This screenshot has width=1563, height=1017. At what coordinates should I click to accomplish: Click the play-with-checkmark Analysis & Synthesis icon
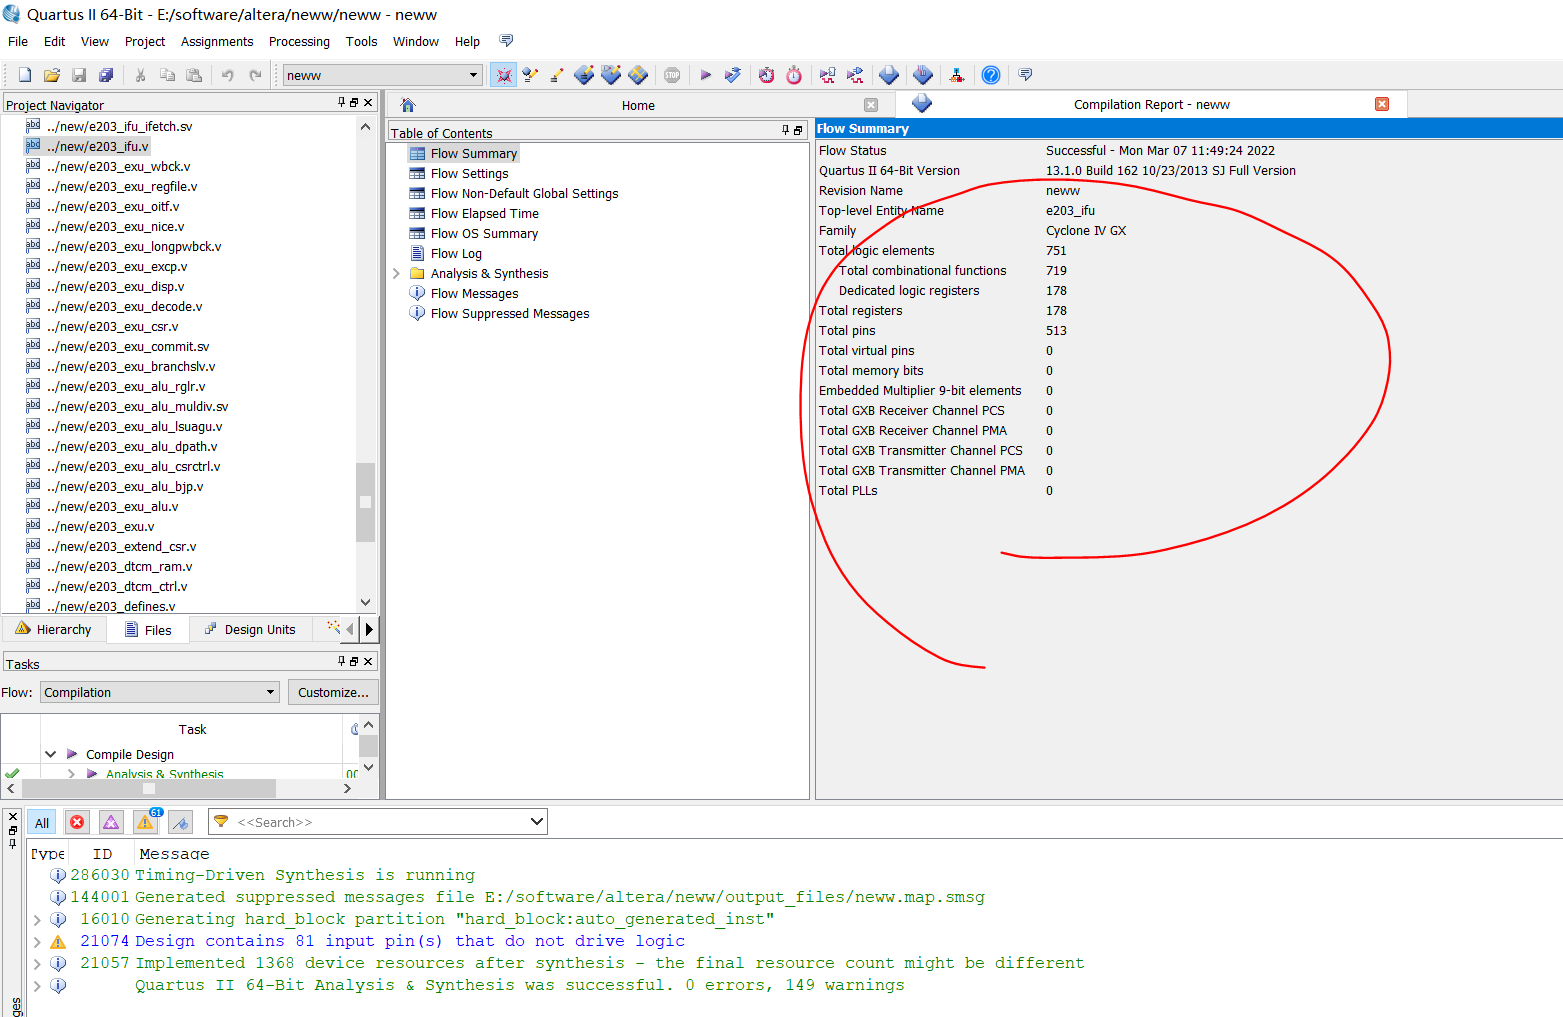pos(733,75)
